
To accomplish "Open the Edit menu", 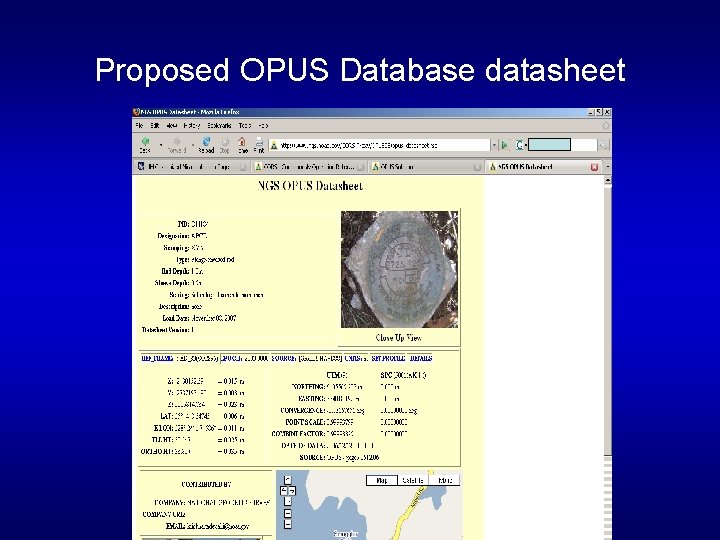I will pyautogui.click(x=155, y=125).
